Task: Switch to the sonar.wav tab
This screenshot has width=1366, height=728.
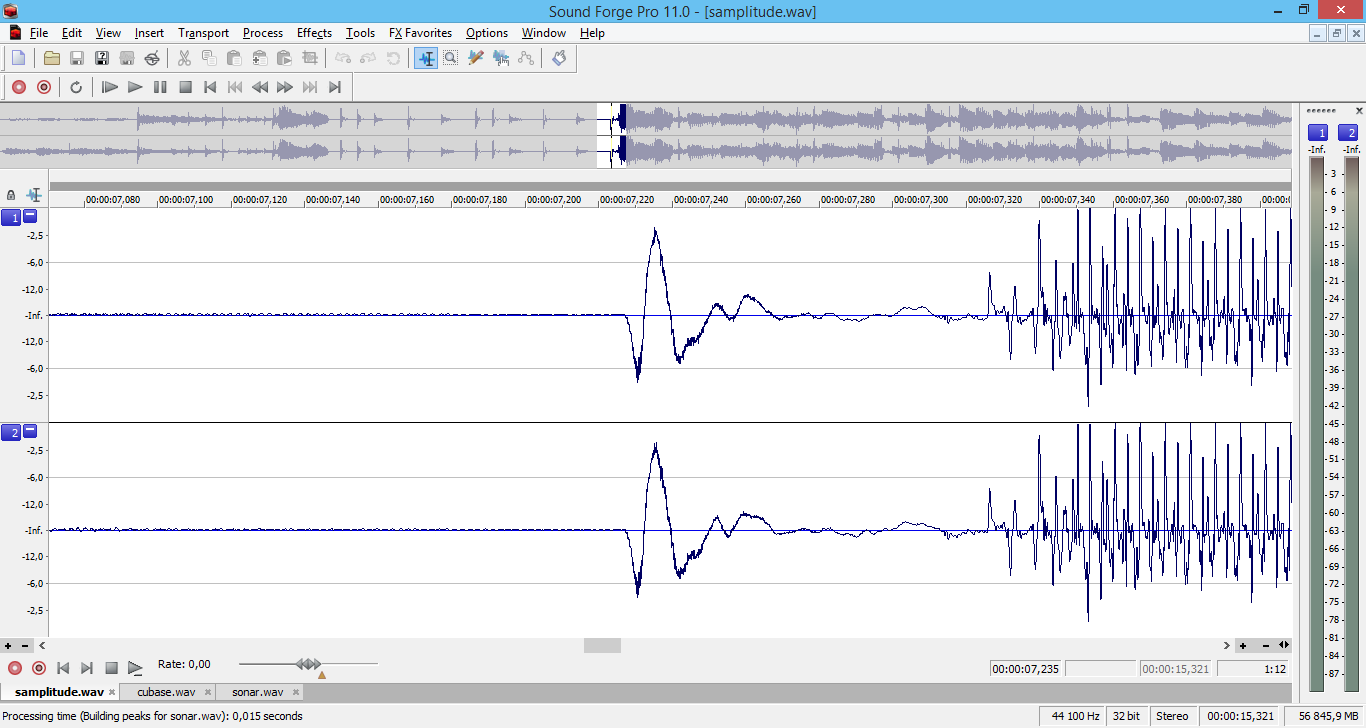Action: (x=257, y=692)
